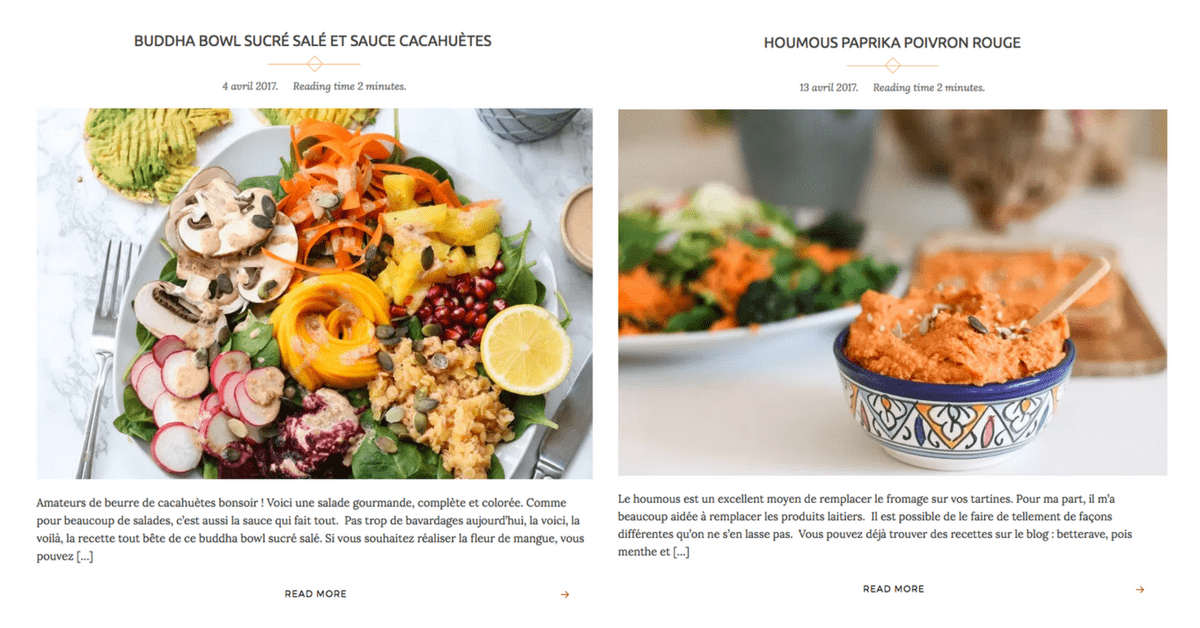The height and width of the screenshot is (628, 1200).
Task: Open the Buddha Bowl sucré salé post title
Action: [x=313, y=41]
